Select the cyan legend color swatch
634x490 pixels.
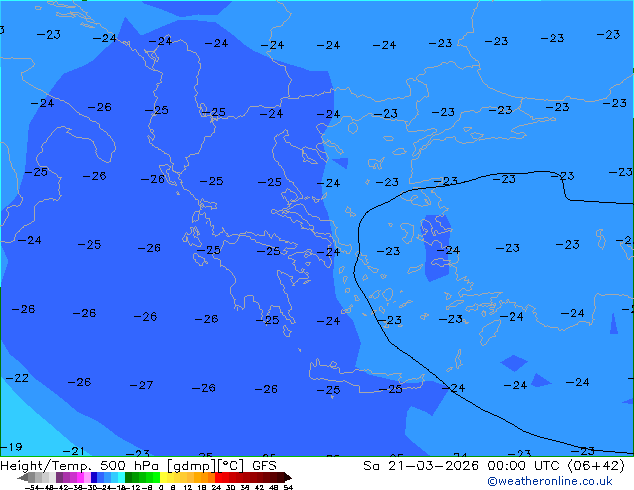click(121, 477)
